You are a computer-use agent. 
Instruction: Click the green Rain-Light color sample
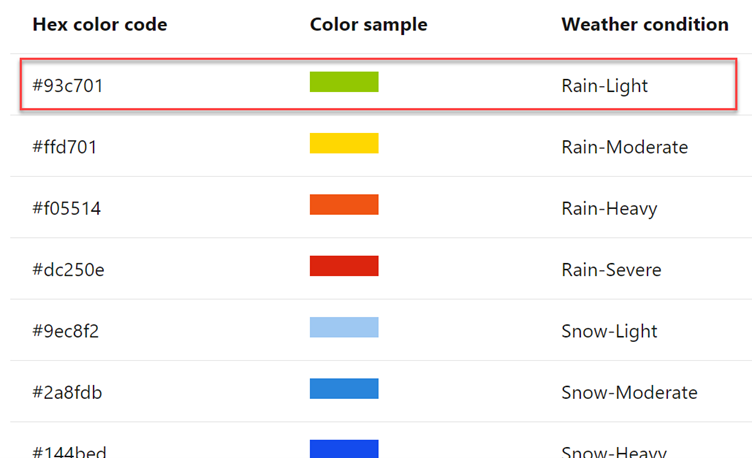344,82
